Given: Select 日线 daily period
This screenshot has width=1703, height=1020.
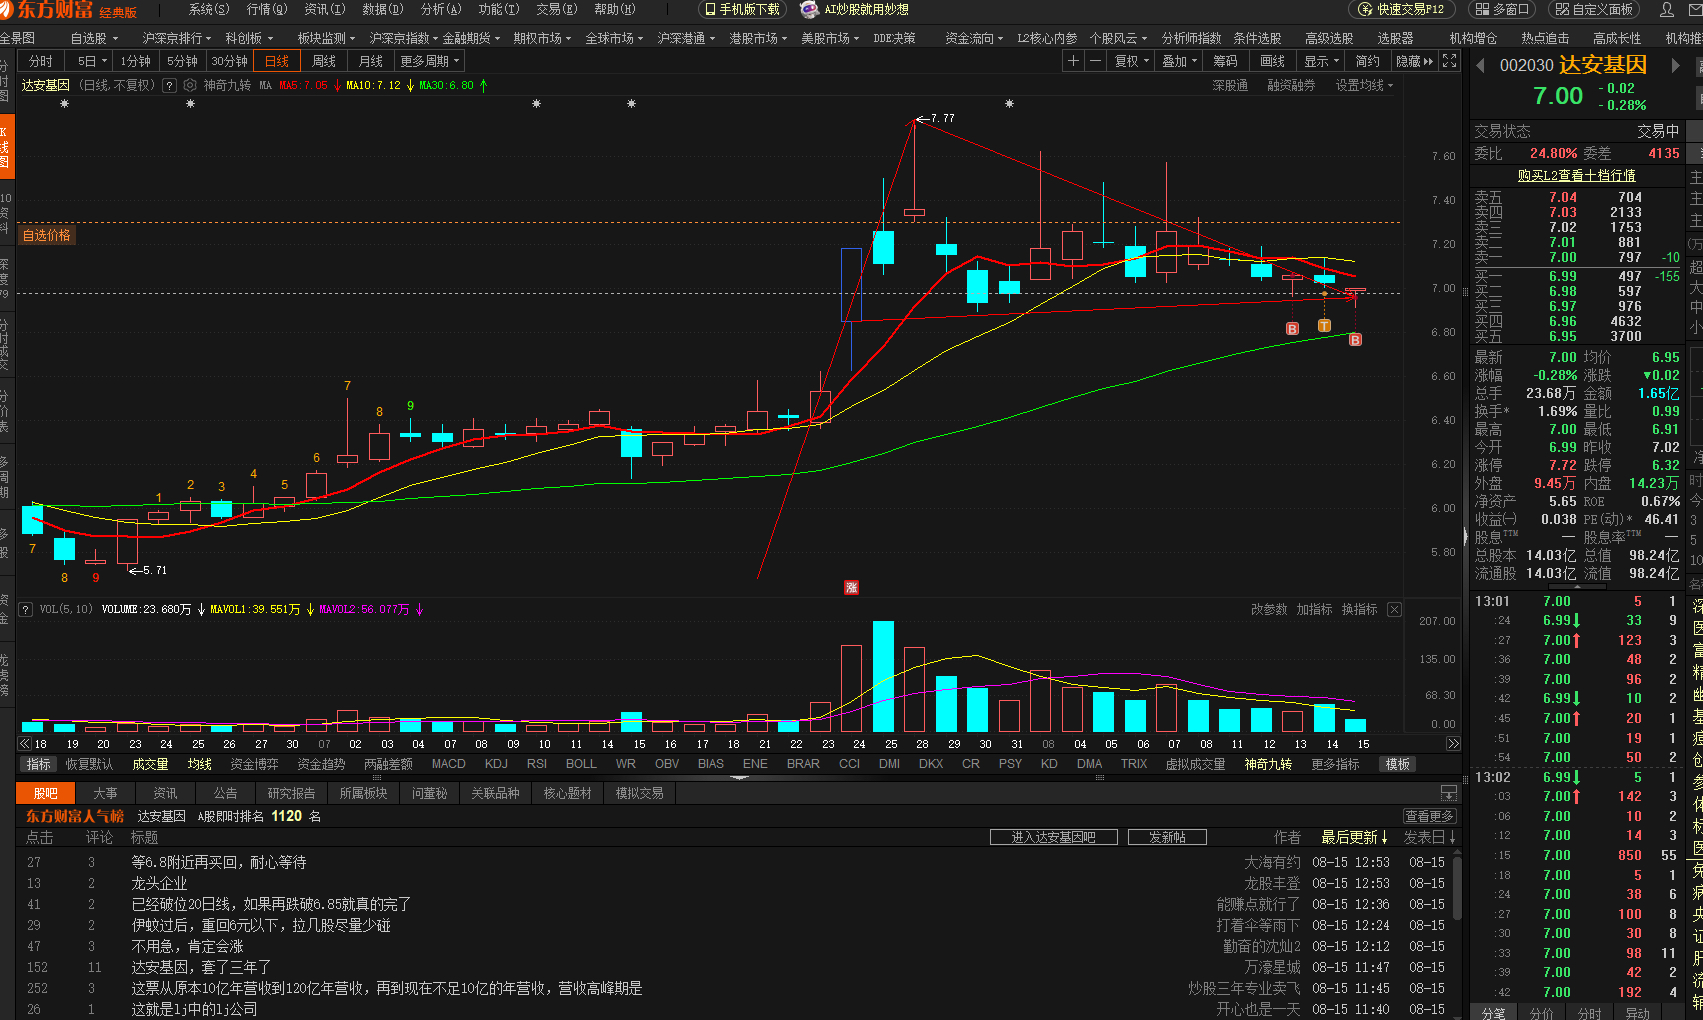Looking at the screenshot, I should 277,61.
